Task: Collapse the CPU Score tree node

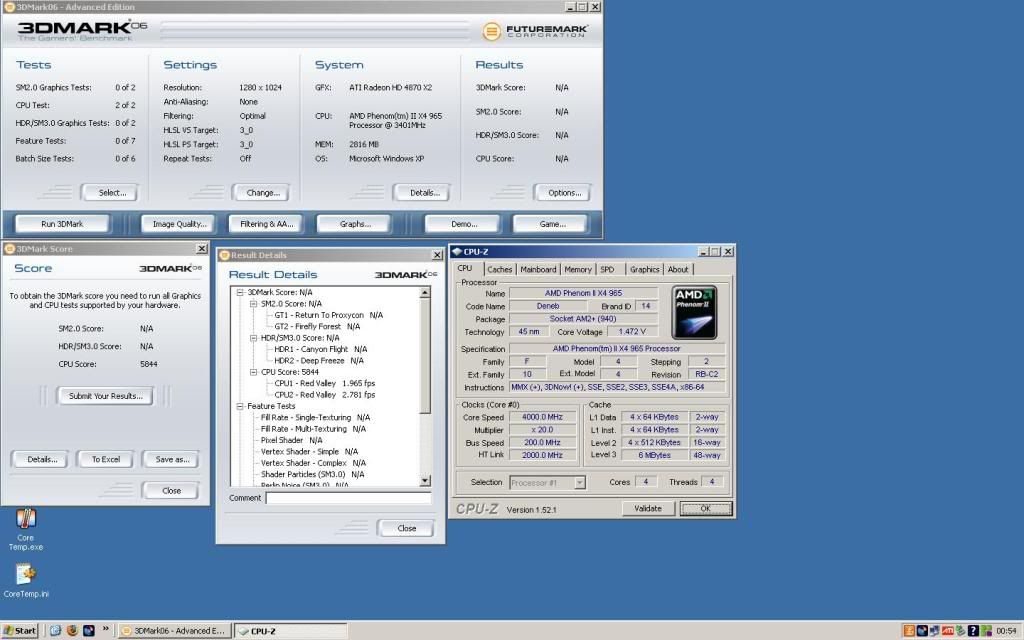Action: tap(252, 372)
